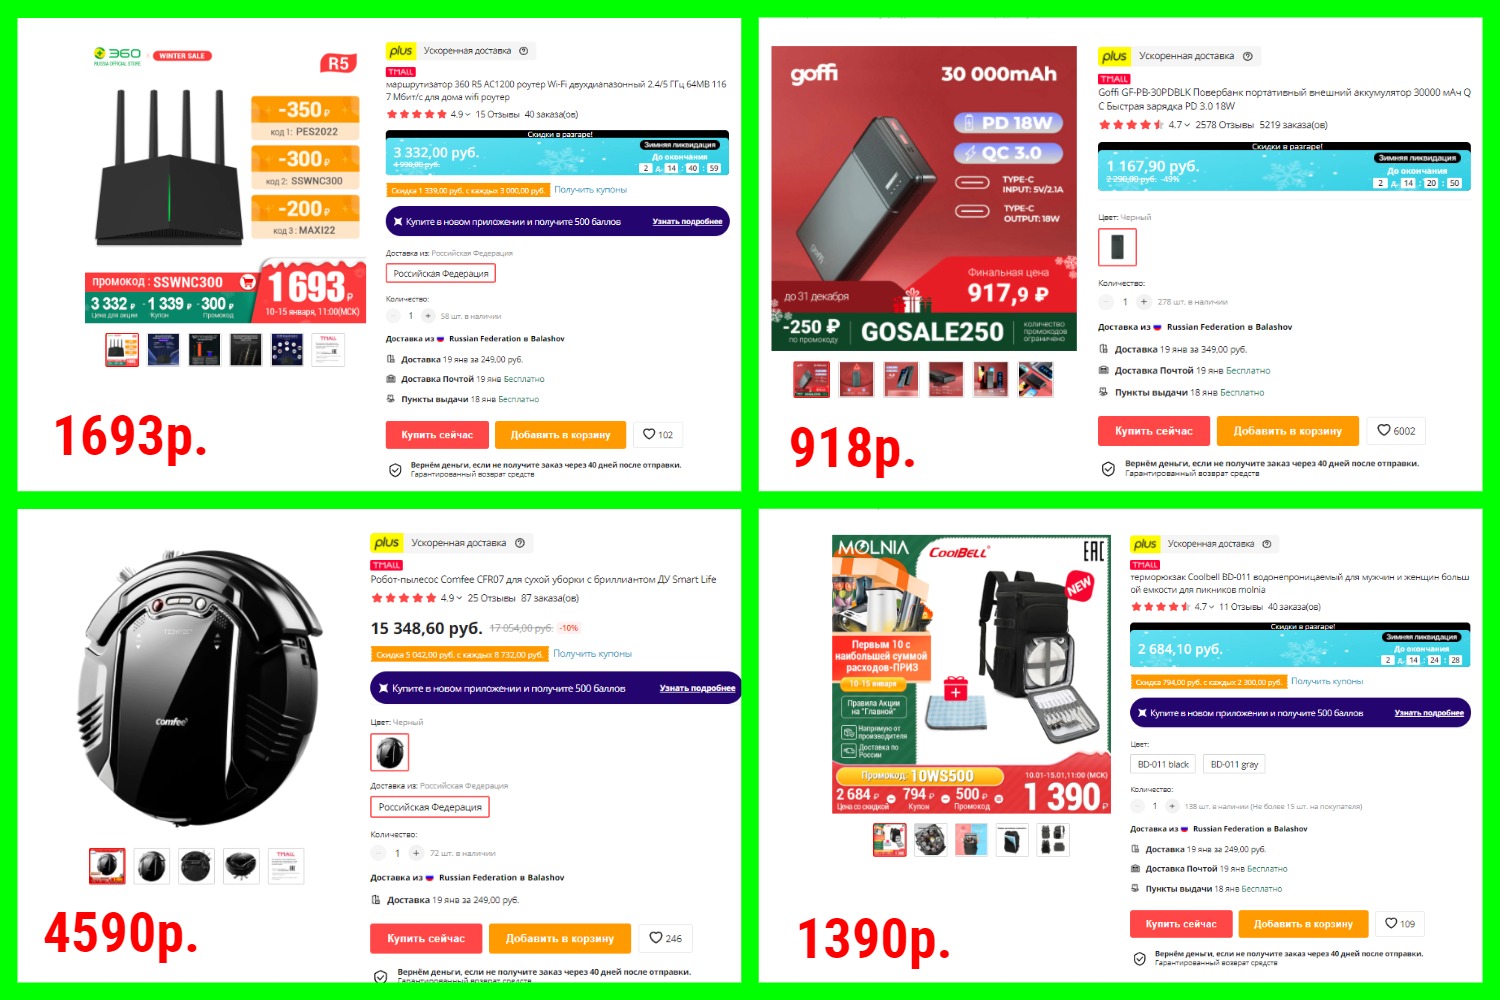Click Купить сейчас for the router

point(437,434)
